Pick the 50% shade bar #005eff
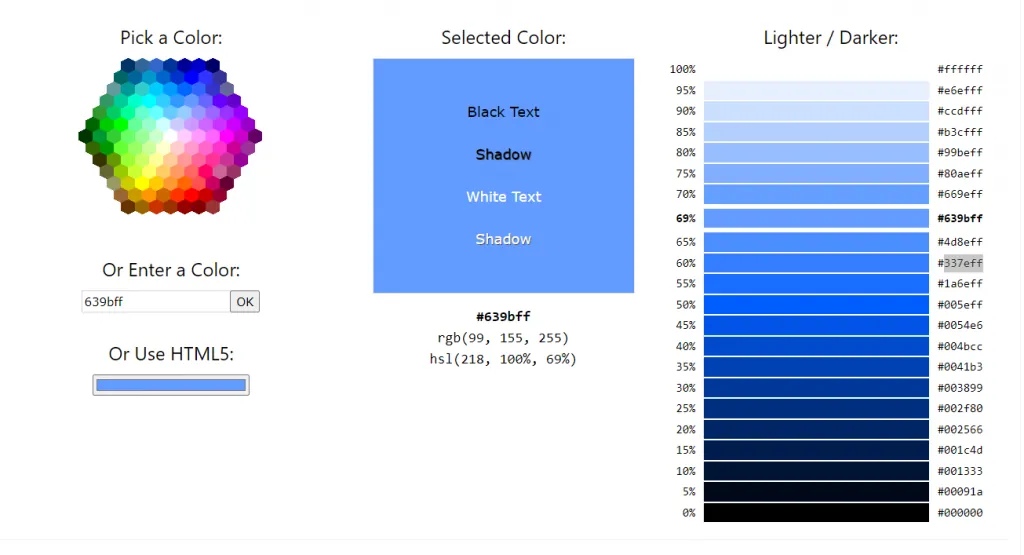1024x555 pixels. tap(816, 304)
